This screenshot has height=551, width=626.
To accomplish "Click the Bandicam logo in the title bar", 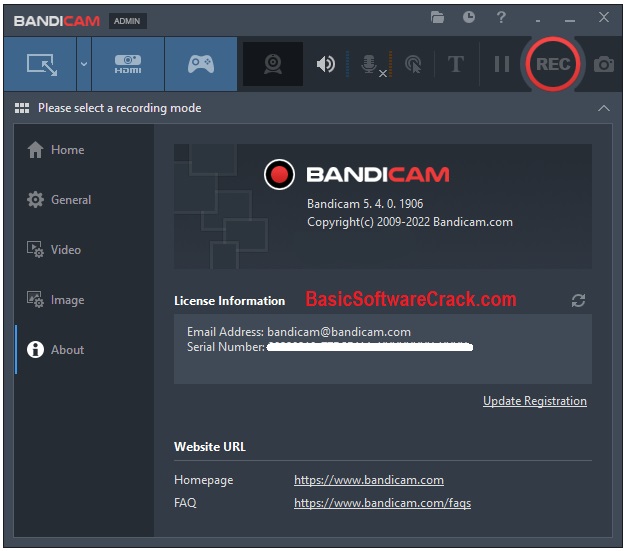I will [x=57, y=21].
